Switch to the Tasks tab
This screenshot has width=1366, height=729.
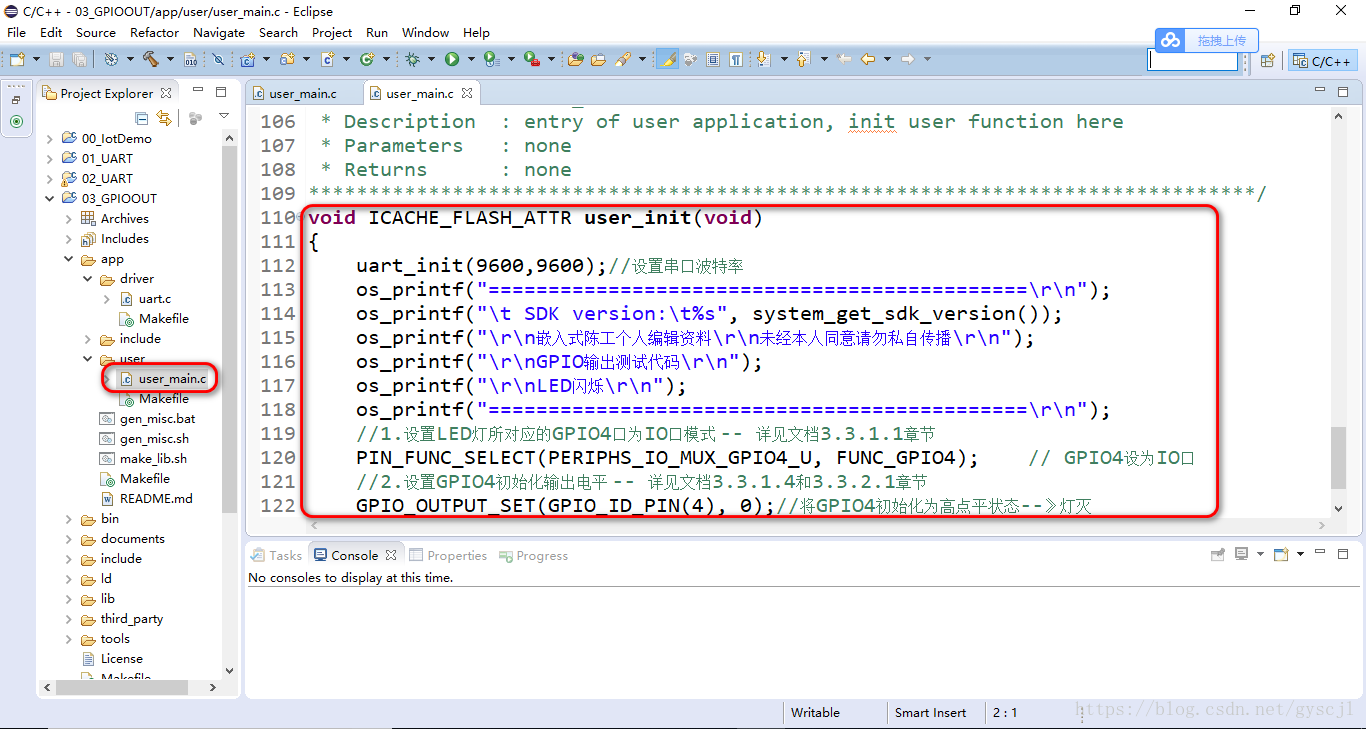pos(276,555)
